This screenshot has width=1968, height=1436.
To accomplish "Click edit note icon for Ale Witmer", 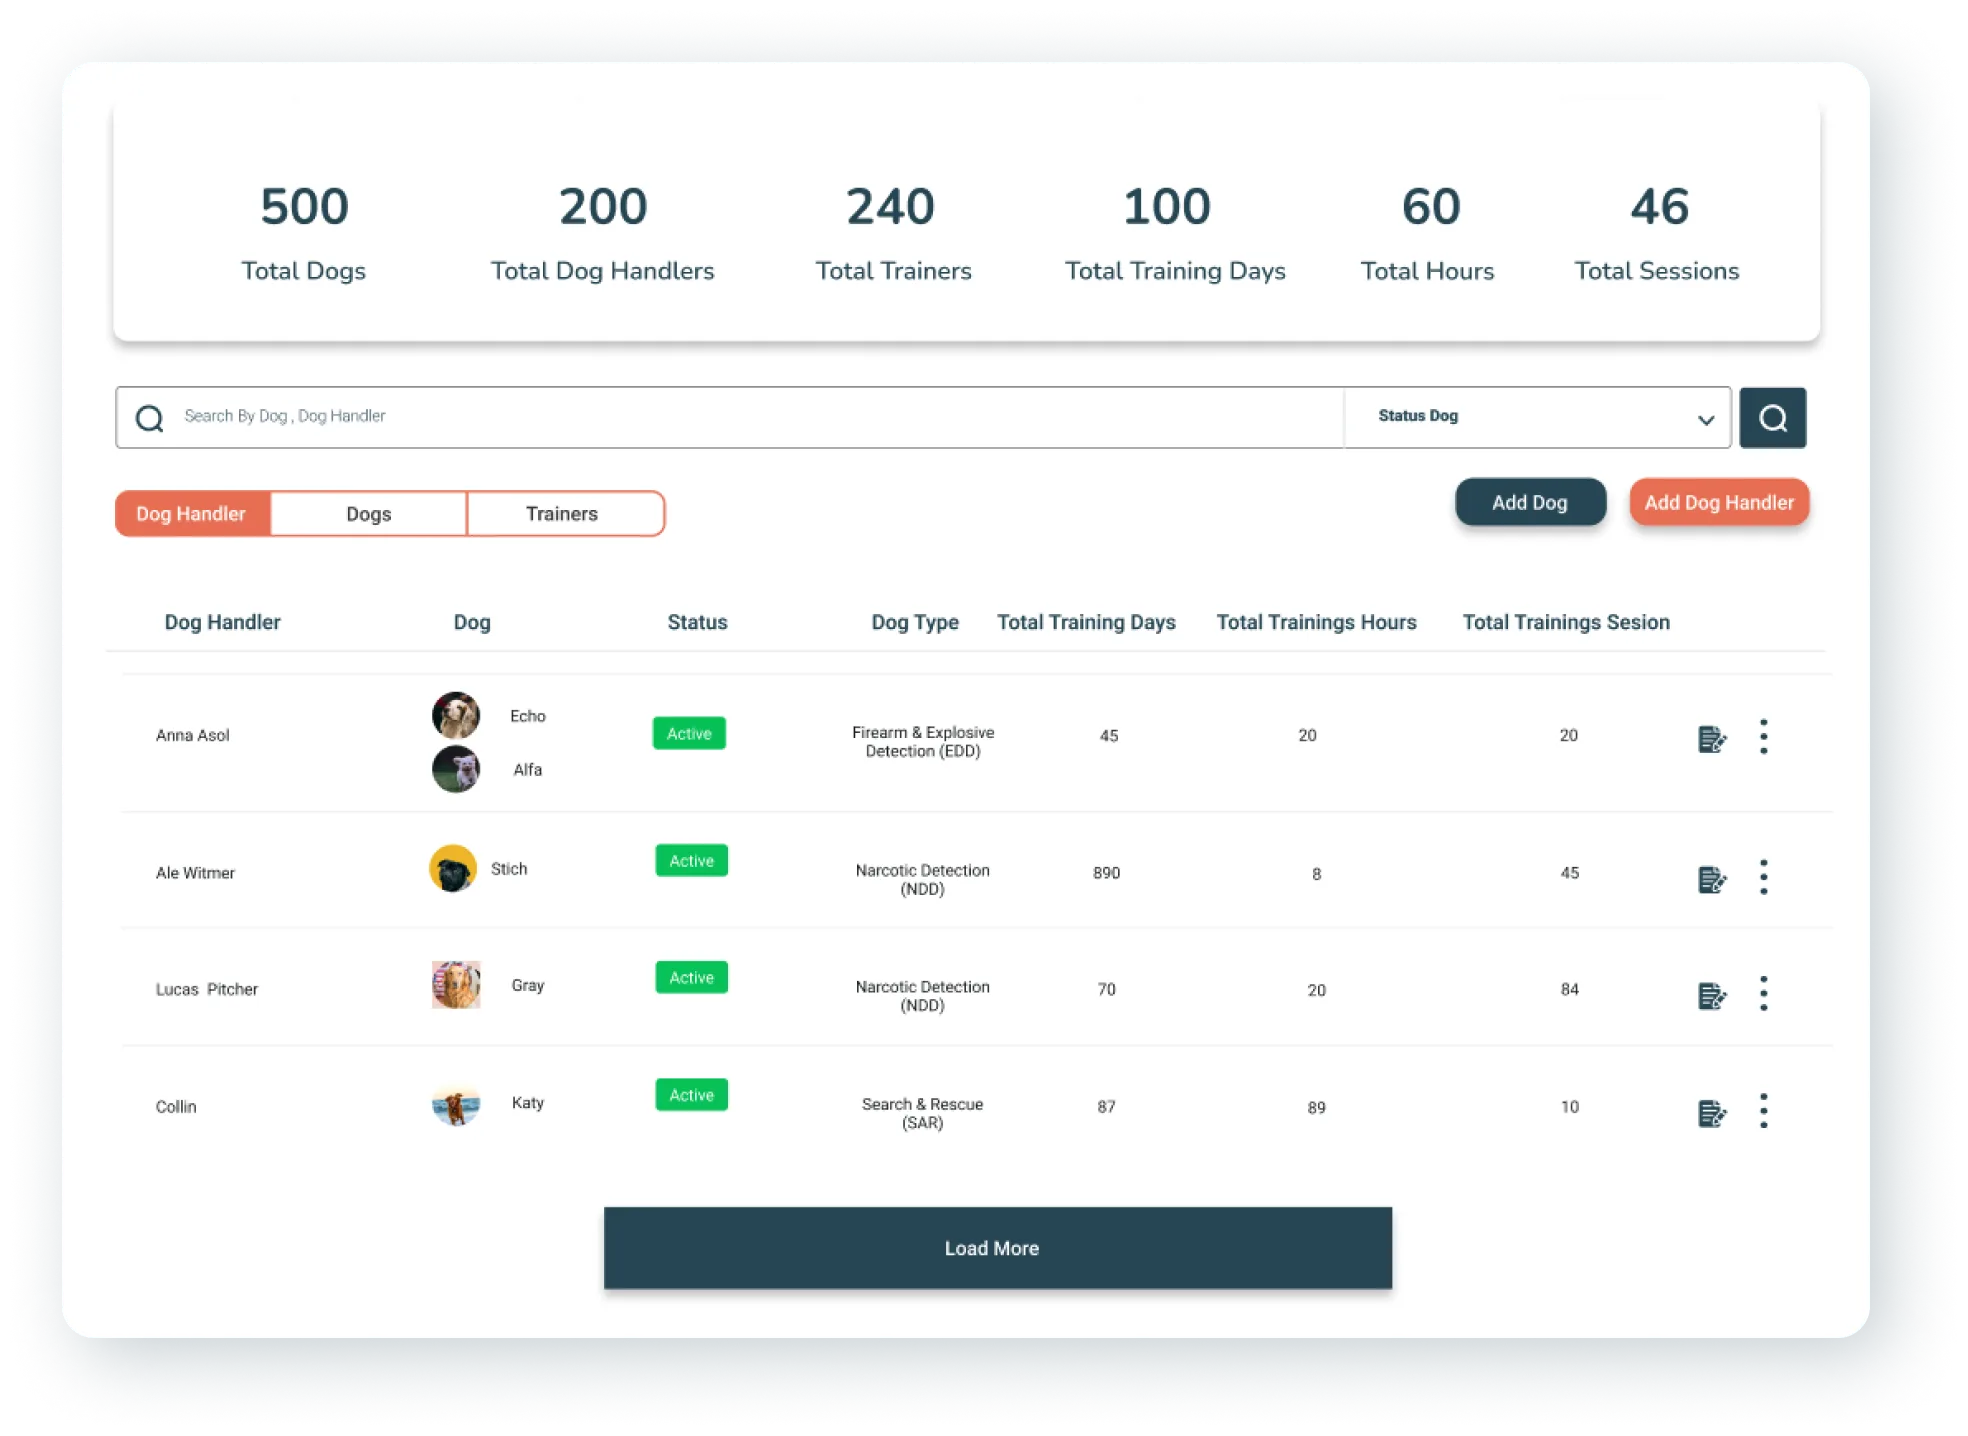I will (x=1711, y=879).
